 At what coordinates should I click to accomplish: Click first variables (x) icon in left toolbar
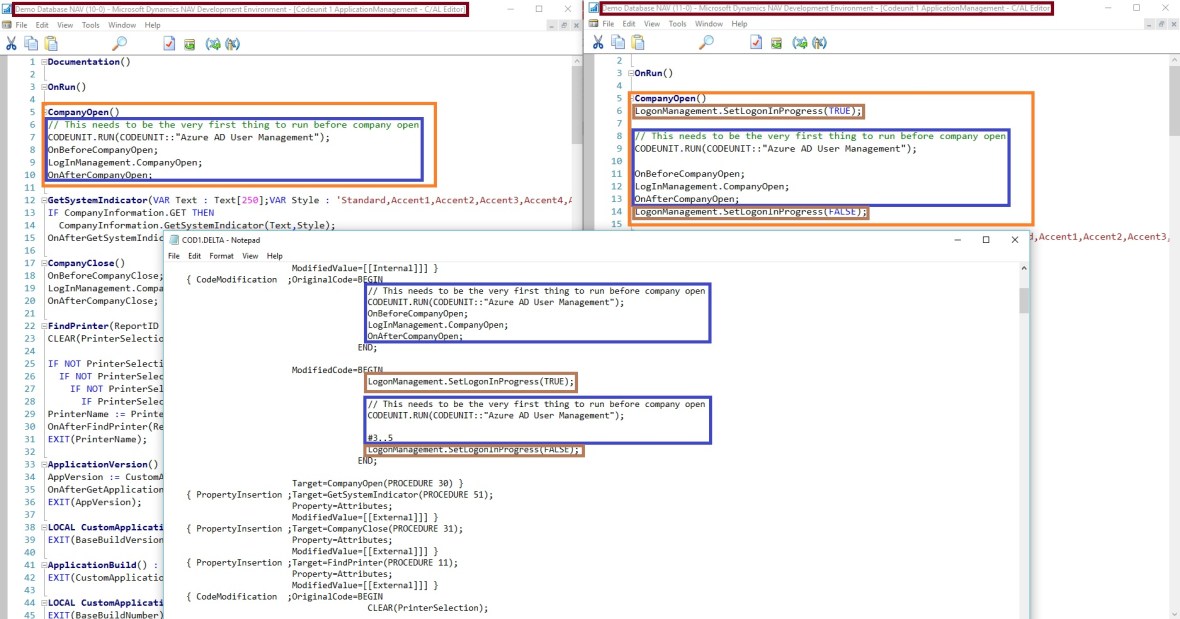click(212, 43)
